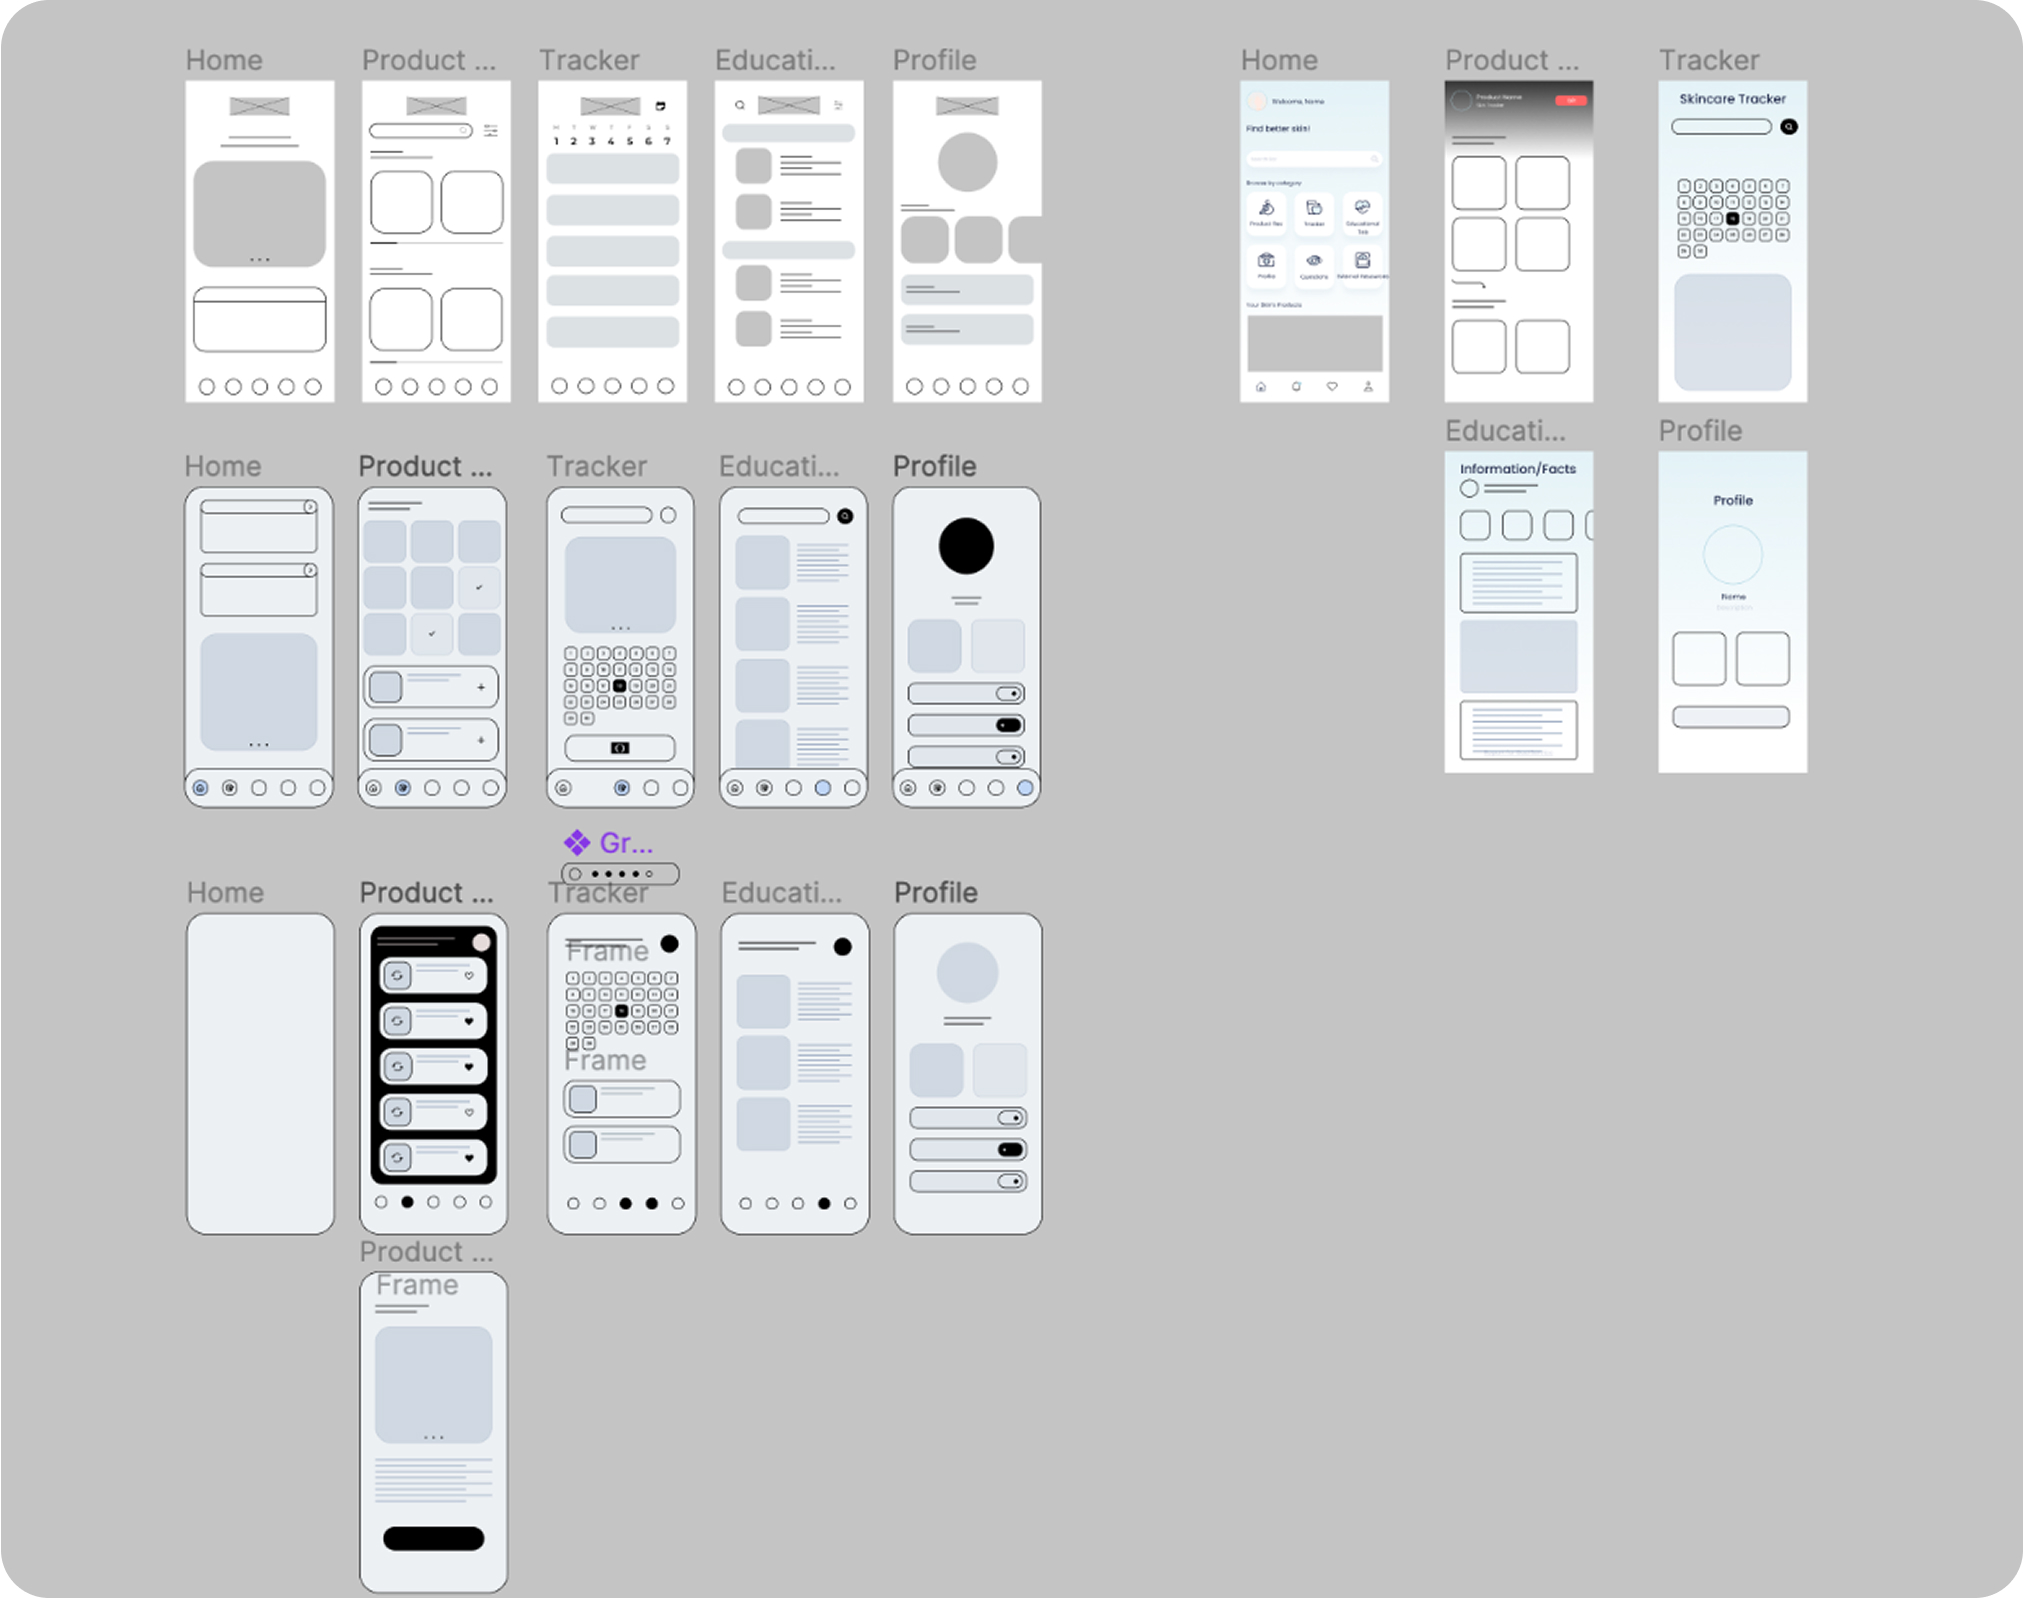Expand first collapsible card in middle-row Home frame
The image size is (2023, 1598).
click(x=310, y=507)
